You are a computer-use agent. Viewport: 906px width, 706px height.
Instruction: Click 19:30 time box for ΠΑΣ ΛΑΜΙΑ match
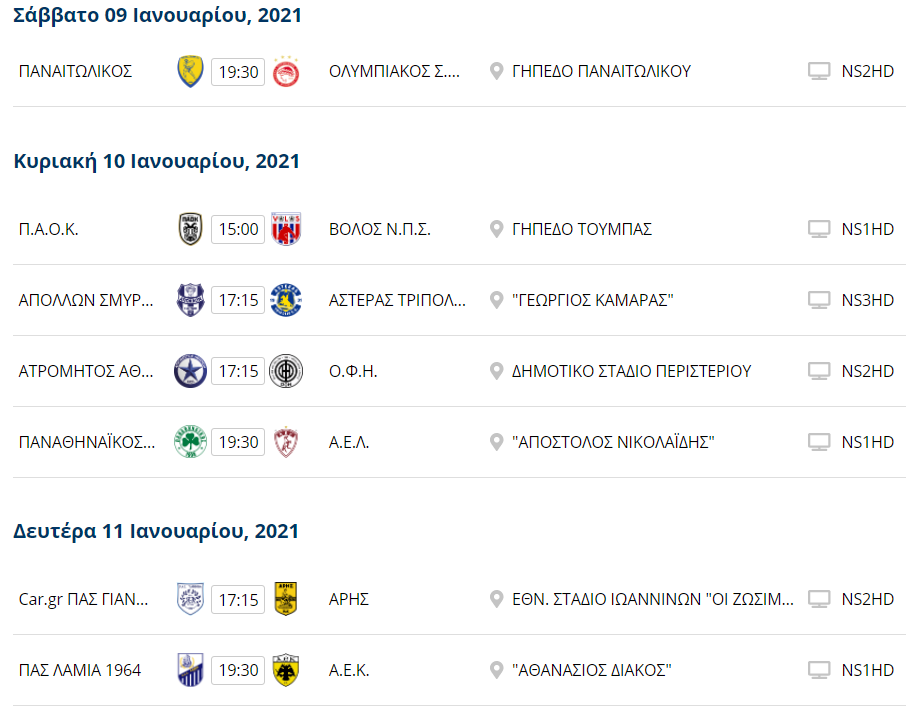[x=238, y=670]
